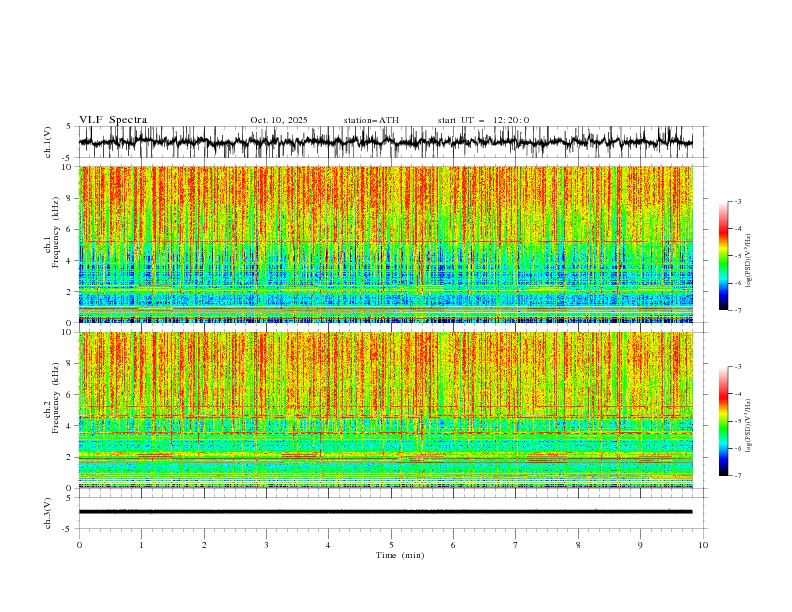
Task: Click inside the ch.1 spectrogram panel
Action: point(385,244)
